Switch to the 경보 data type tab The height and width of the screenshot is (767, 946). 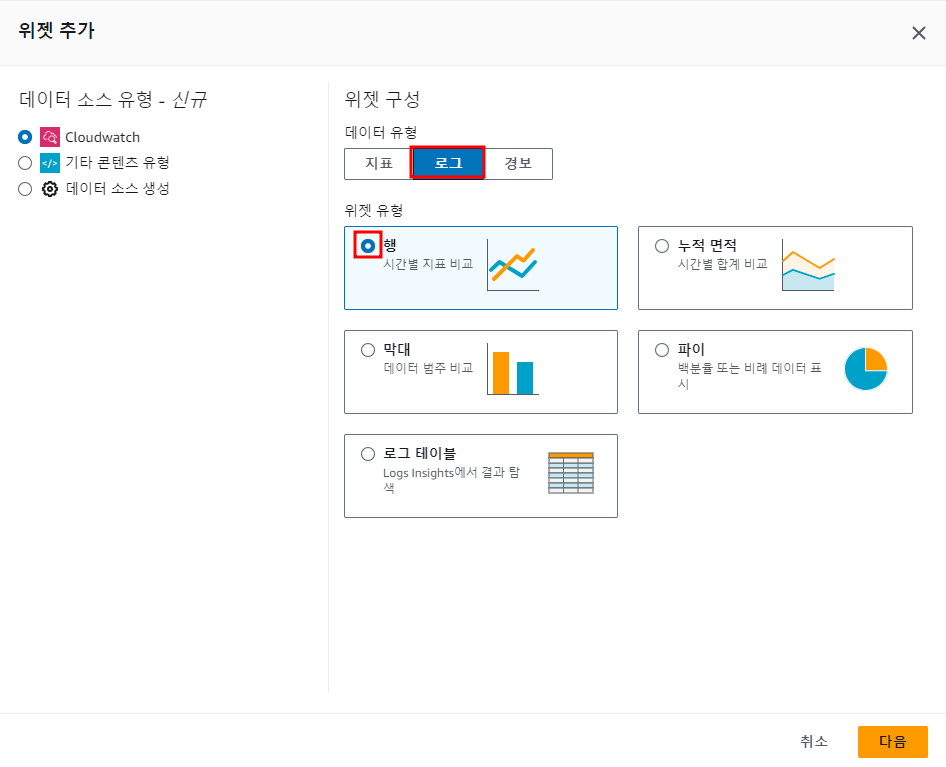(518, 164)
